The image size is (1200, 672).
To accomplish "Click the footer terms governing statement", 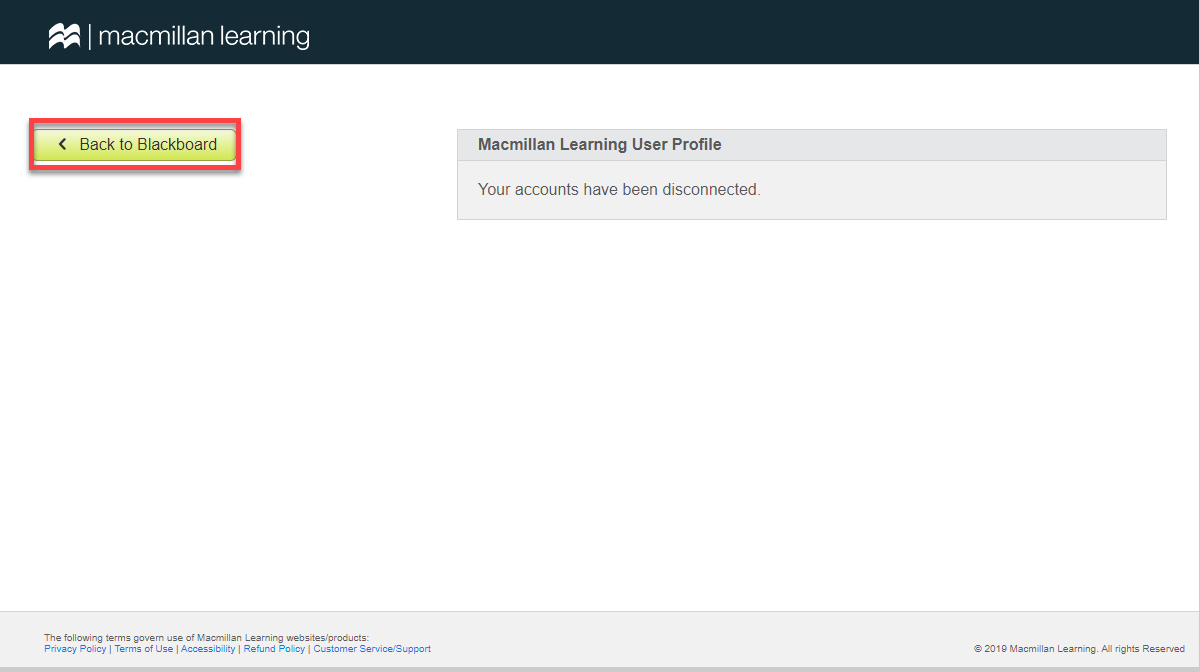I will (x=206, y=637).
